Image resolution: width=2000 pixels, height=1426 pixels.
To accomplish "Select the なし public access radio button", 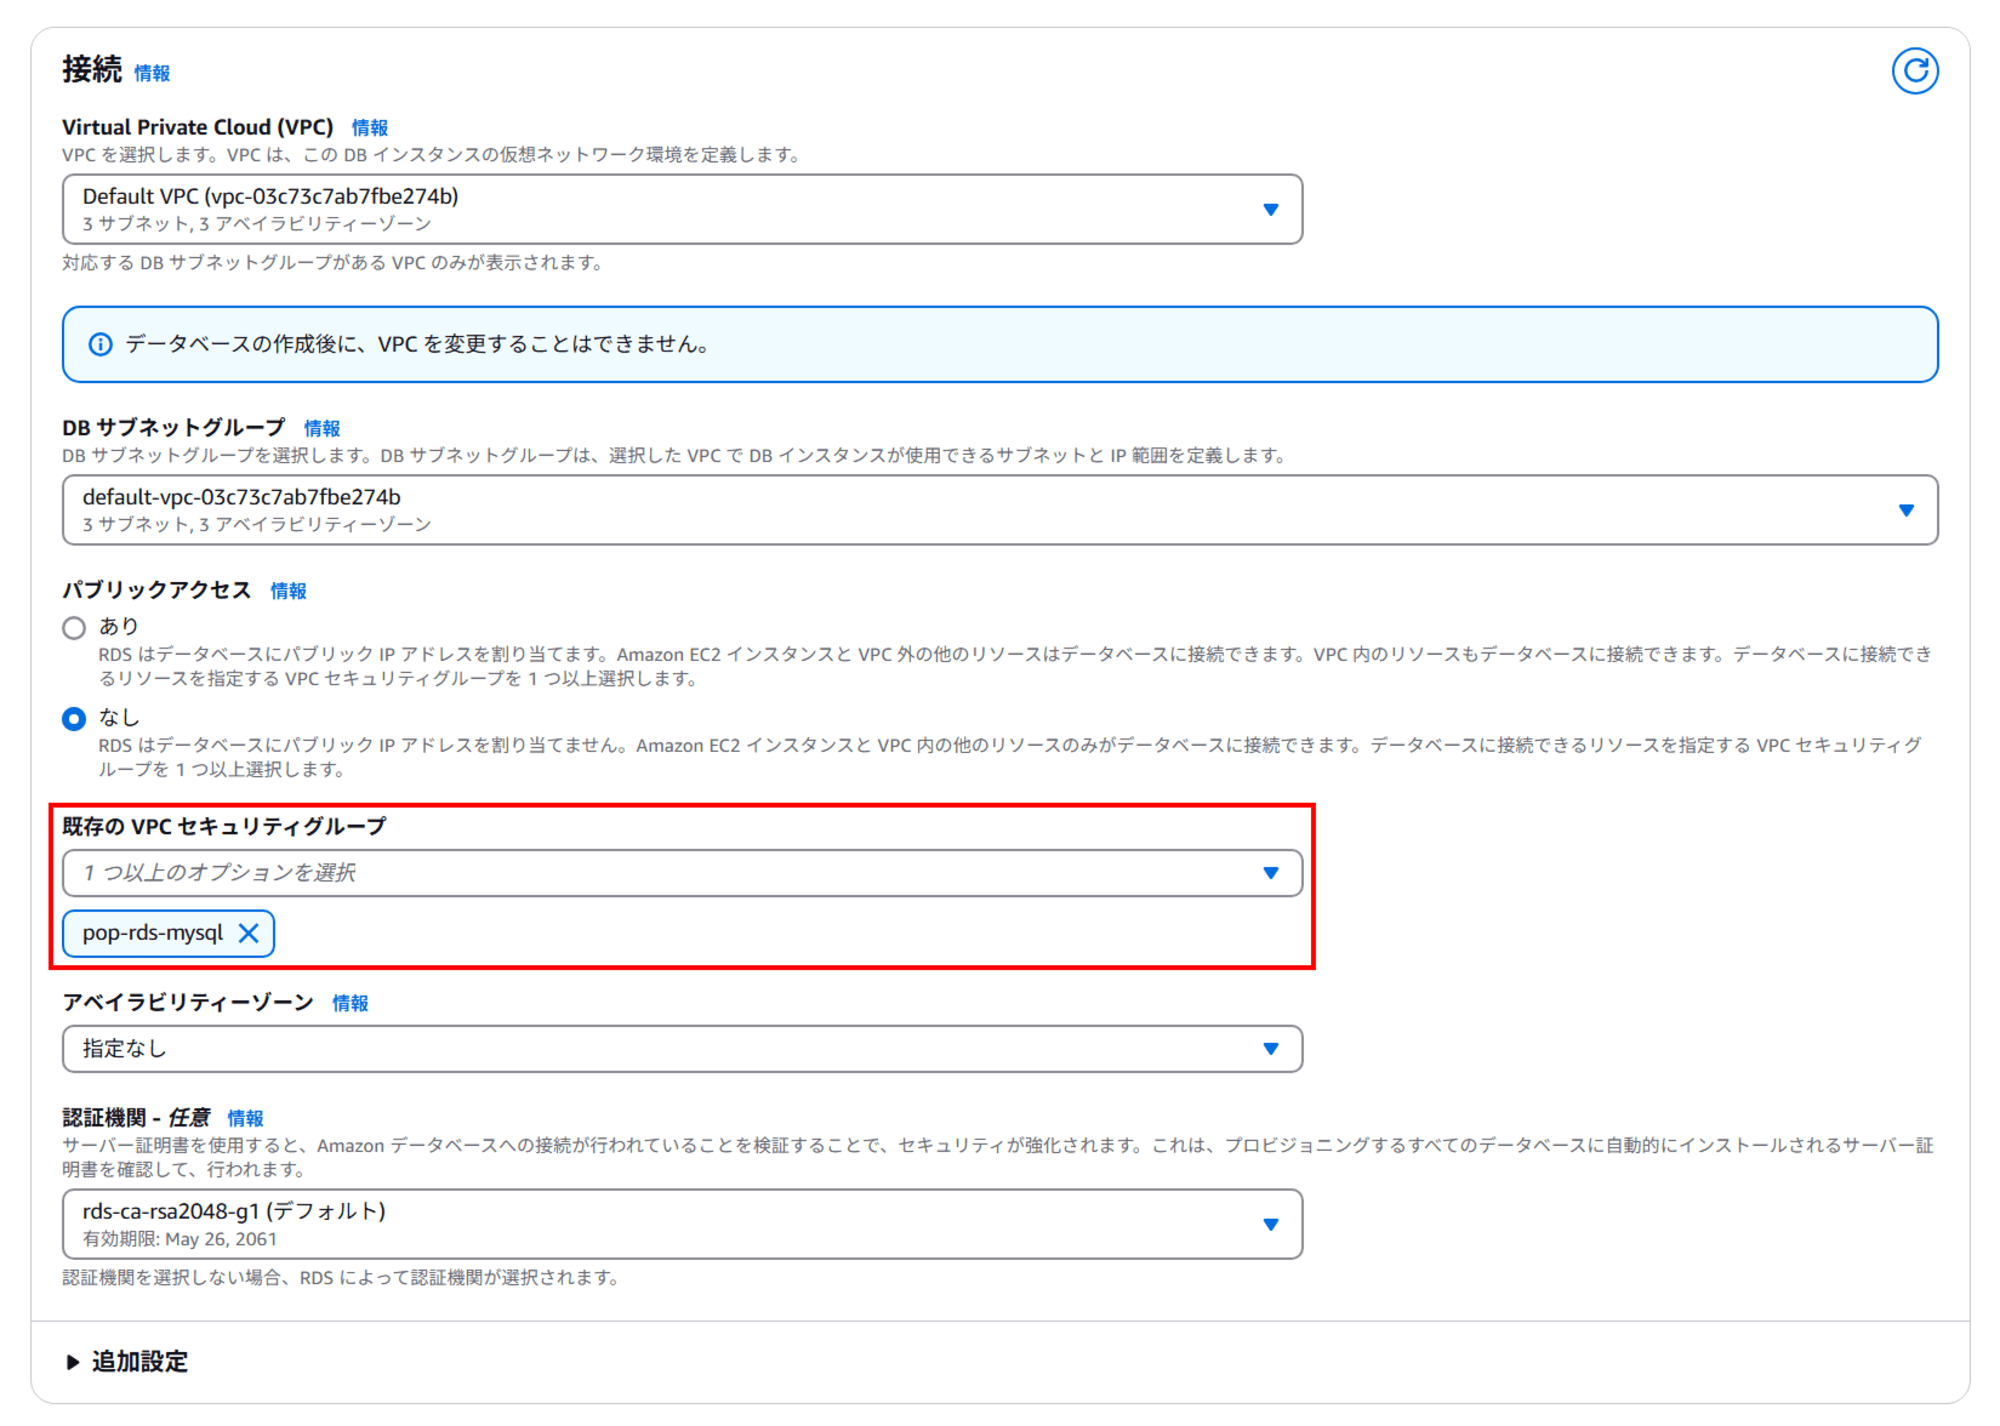I will (x=74, y=719).
